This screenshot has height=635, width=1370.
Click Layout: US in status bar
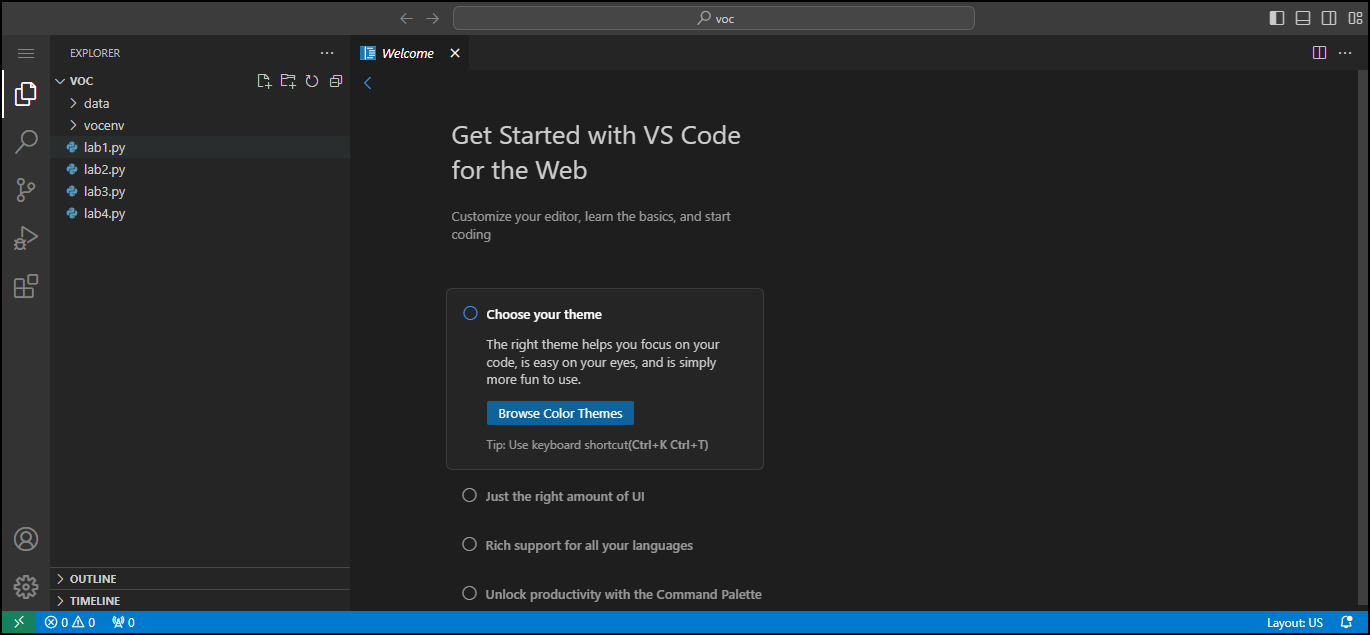point(1294,622)
